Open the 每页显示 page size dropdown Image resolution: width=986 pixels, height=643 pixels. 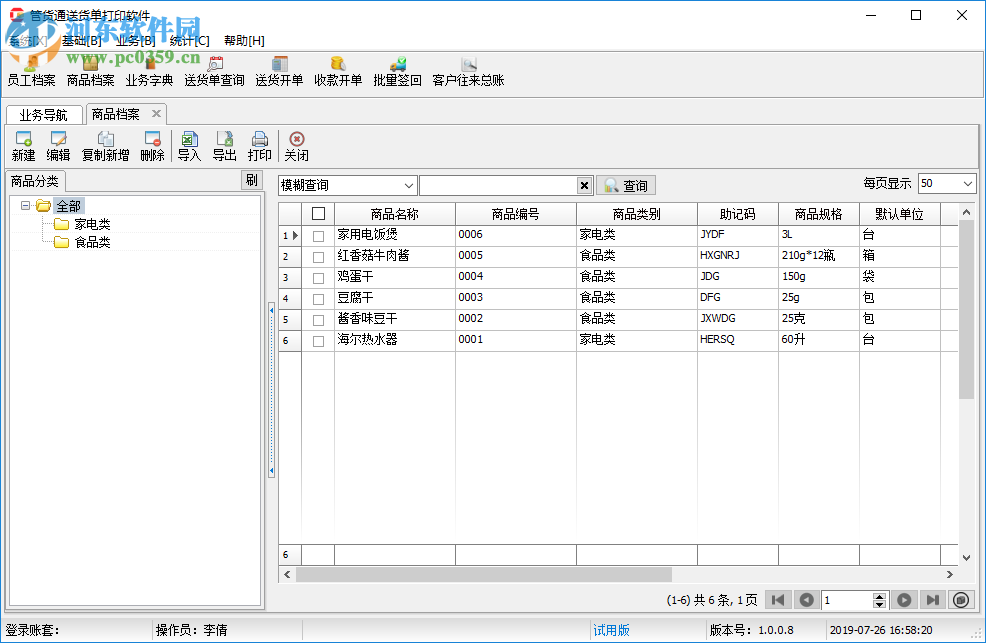point(967,184)
